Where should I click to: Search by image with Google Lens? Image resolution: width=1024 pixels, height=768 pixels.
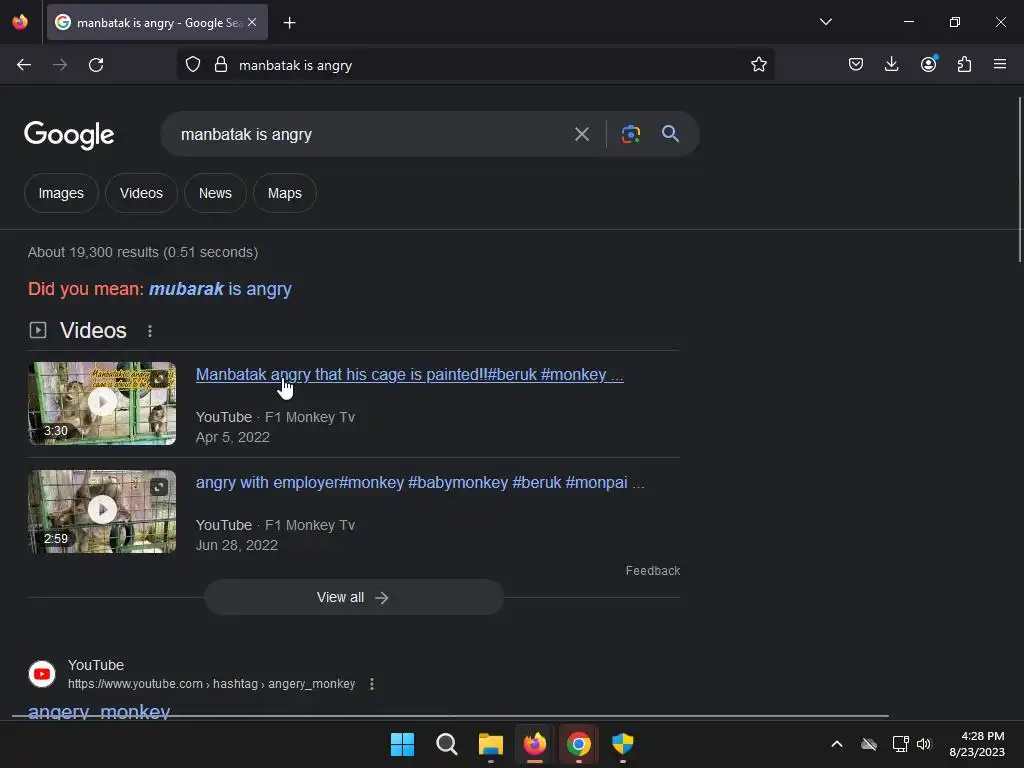[x=630, y=135]
